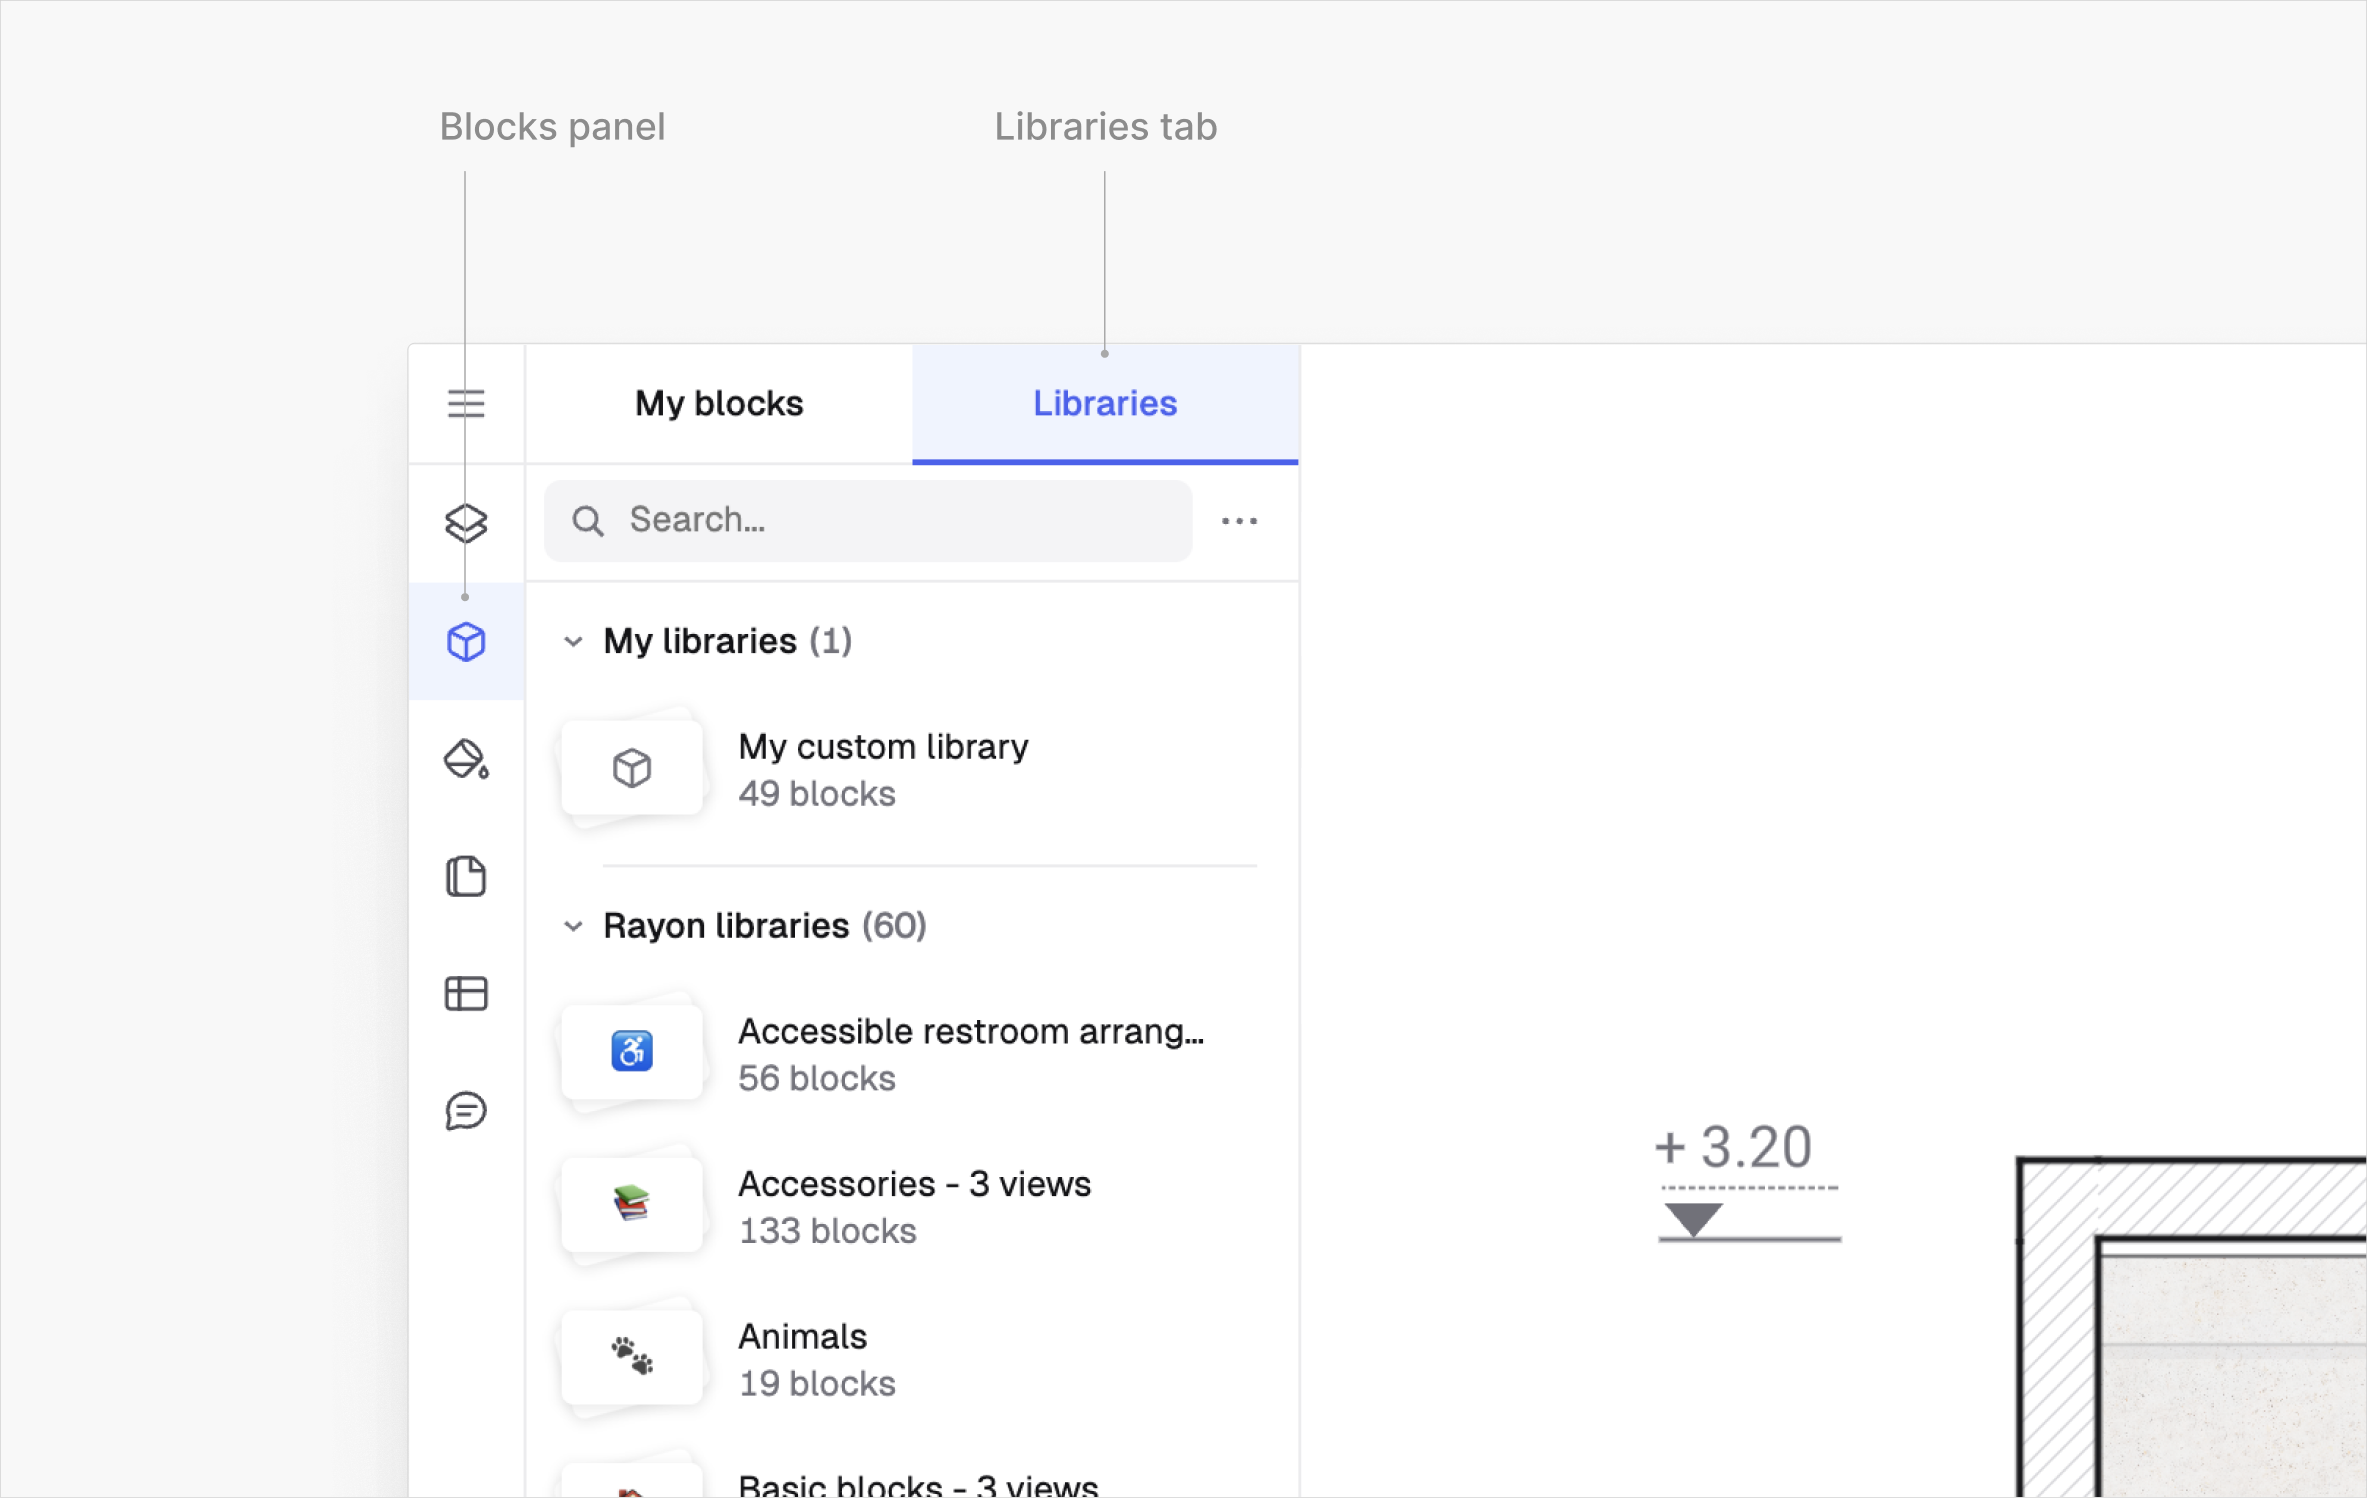Screen dimensions: 2367x1498
Task: Collapse the My libraries section chevron
Action: [573, 641]
